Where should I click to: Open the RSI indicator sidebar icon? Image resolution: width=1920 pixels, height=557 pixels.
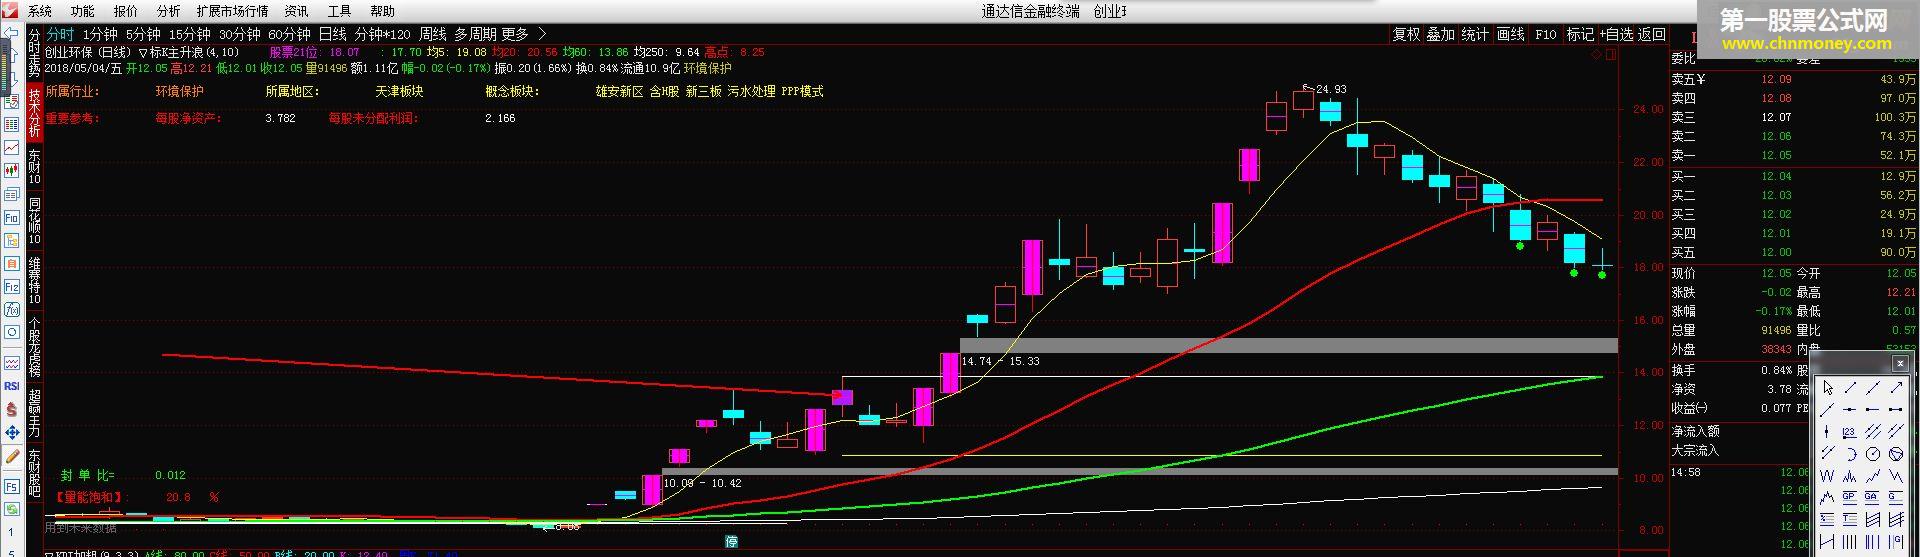click(12, 385)
